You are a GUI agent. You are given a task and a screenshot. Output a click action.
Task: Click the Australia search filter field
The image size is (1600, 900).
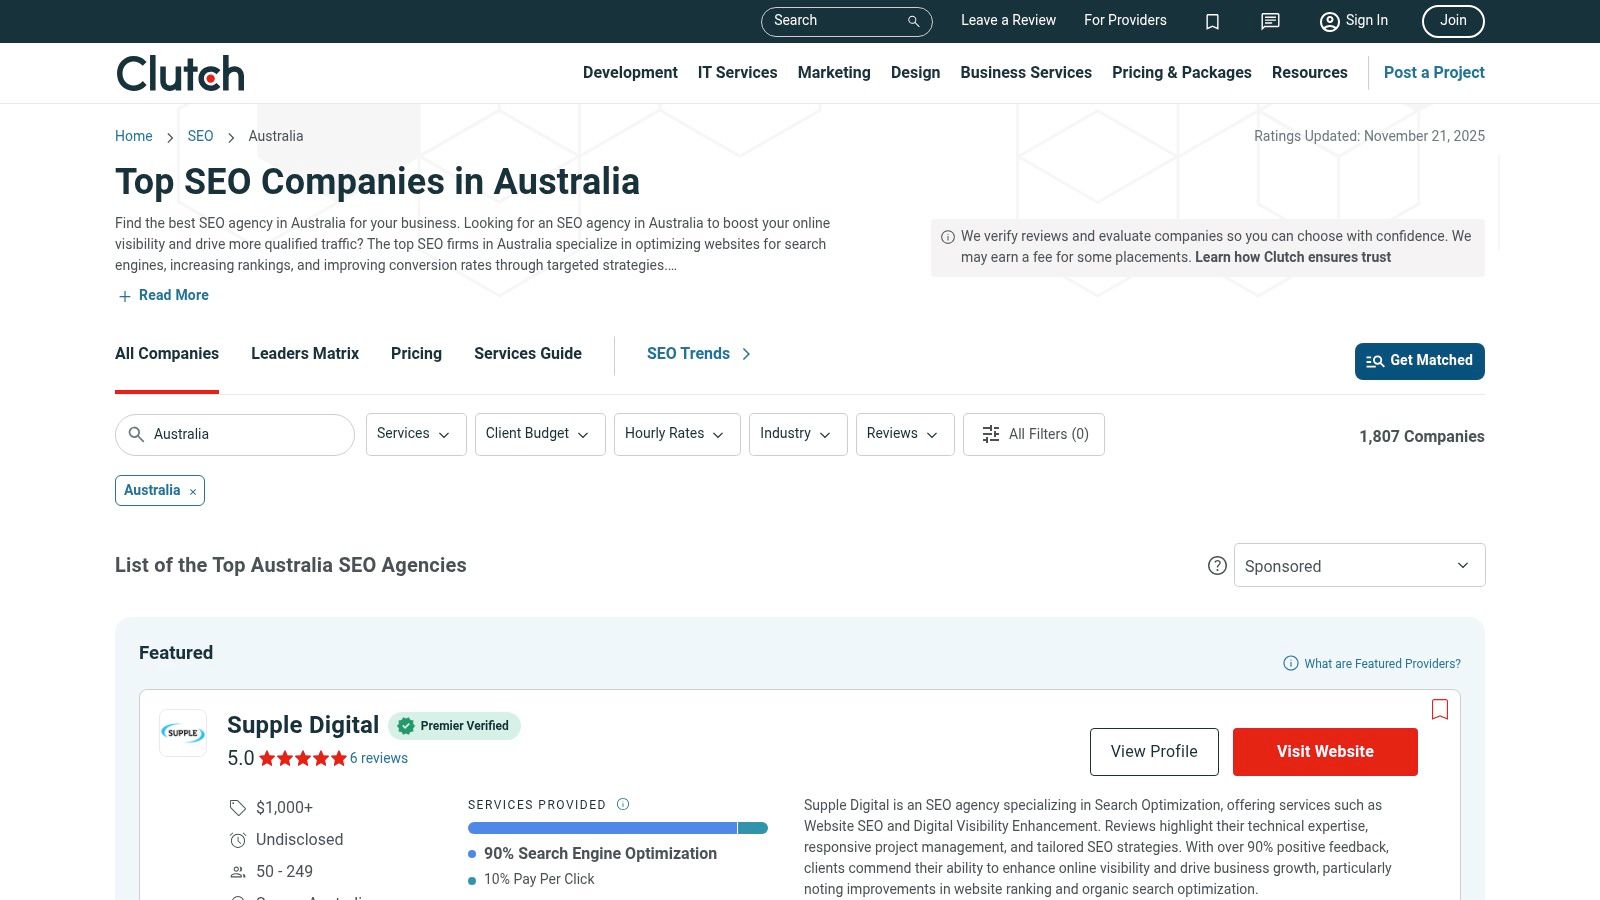234,434
